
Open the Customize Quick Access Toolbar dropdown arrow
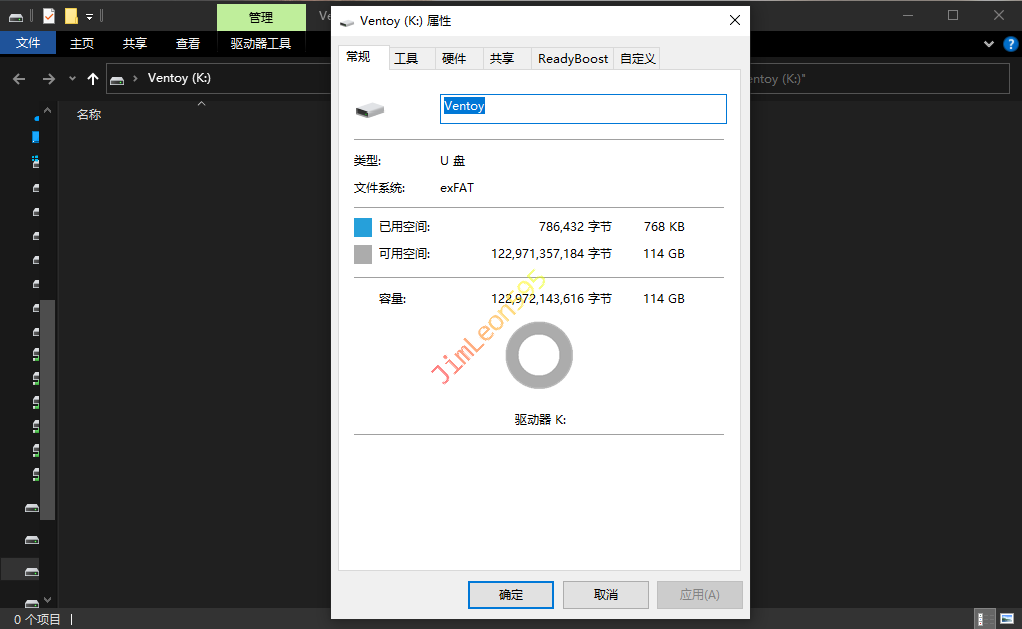pyautogui.click(x=89, y=16)
